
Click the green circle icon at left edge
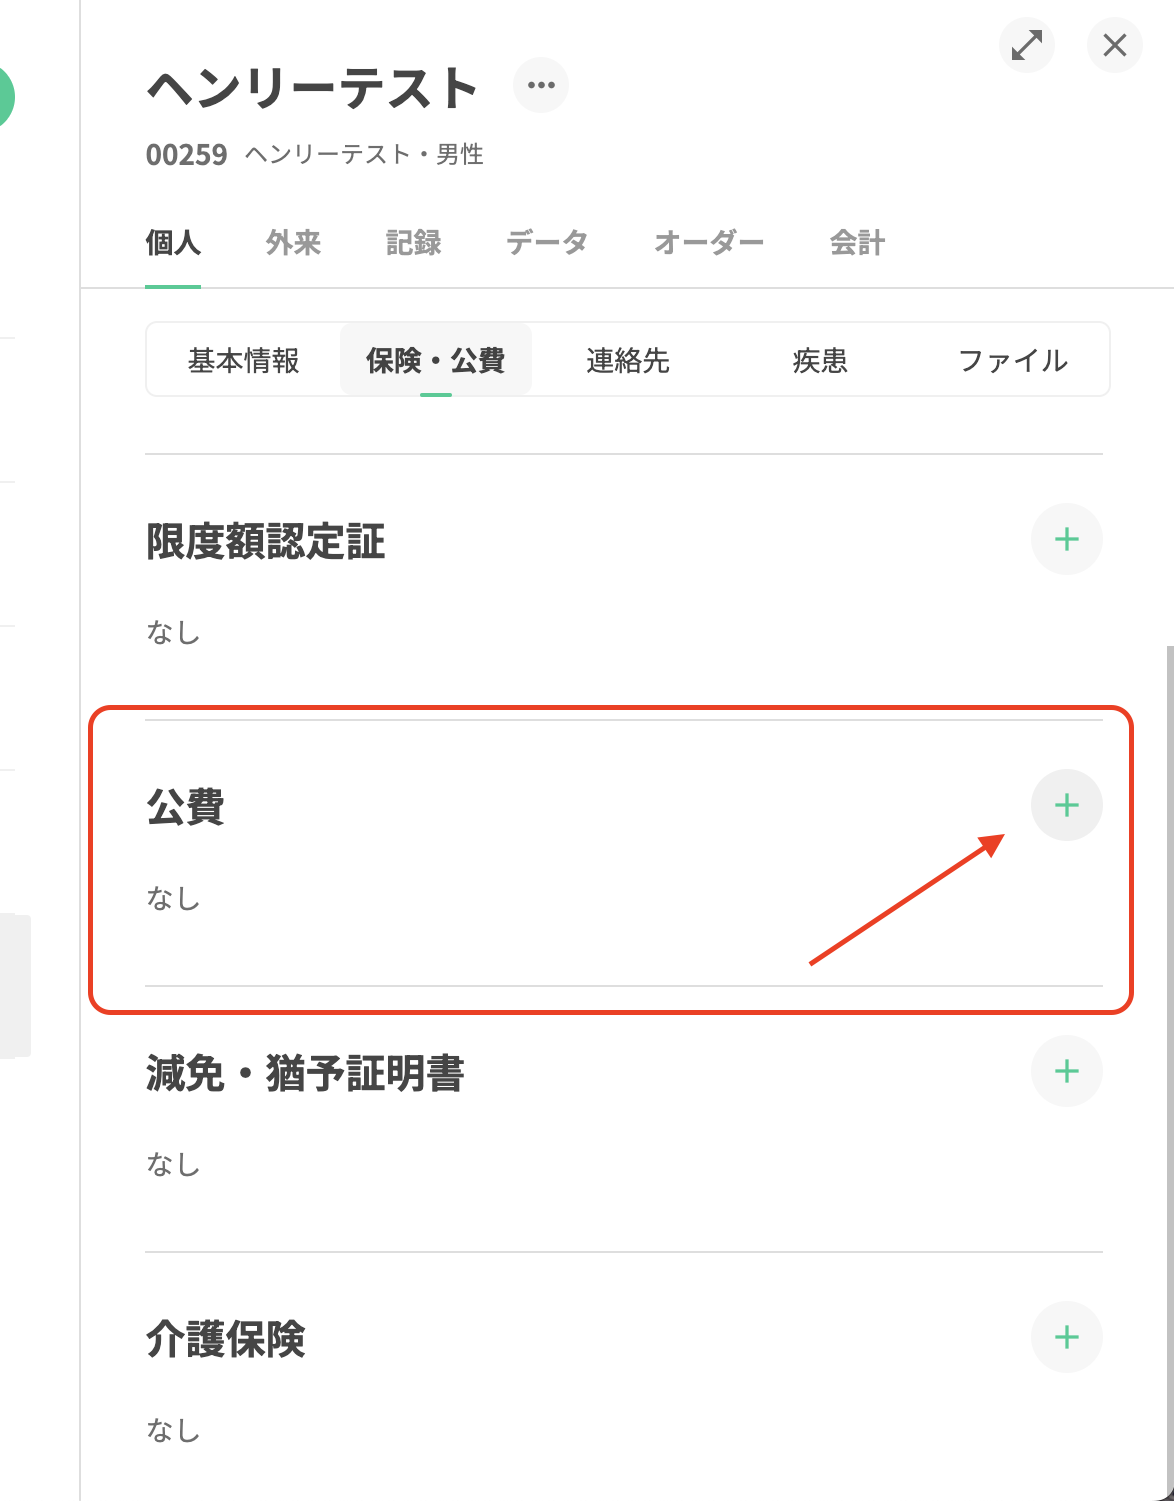(x=5, y=97)
